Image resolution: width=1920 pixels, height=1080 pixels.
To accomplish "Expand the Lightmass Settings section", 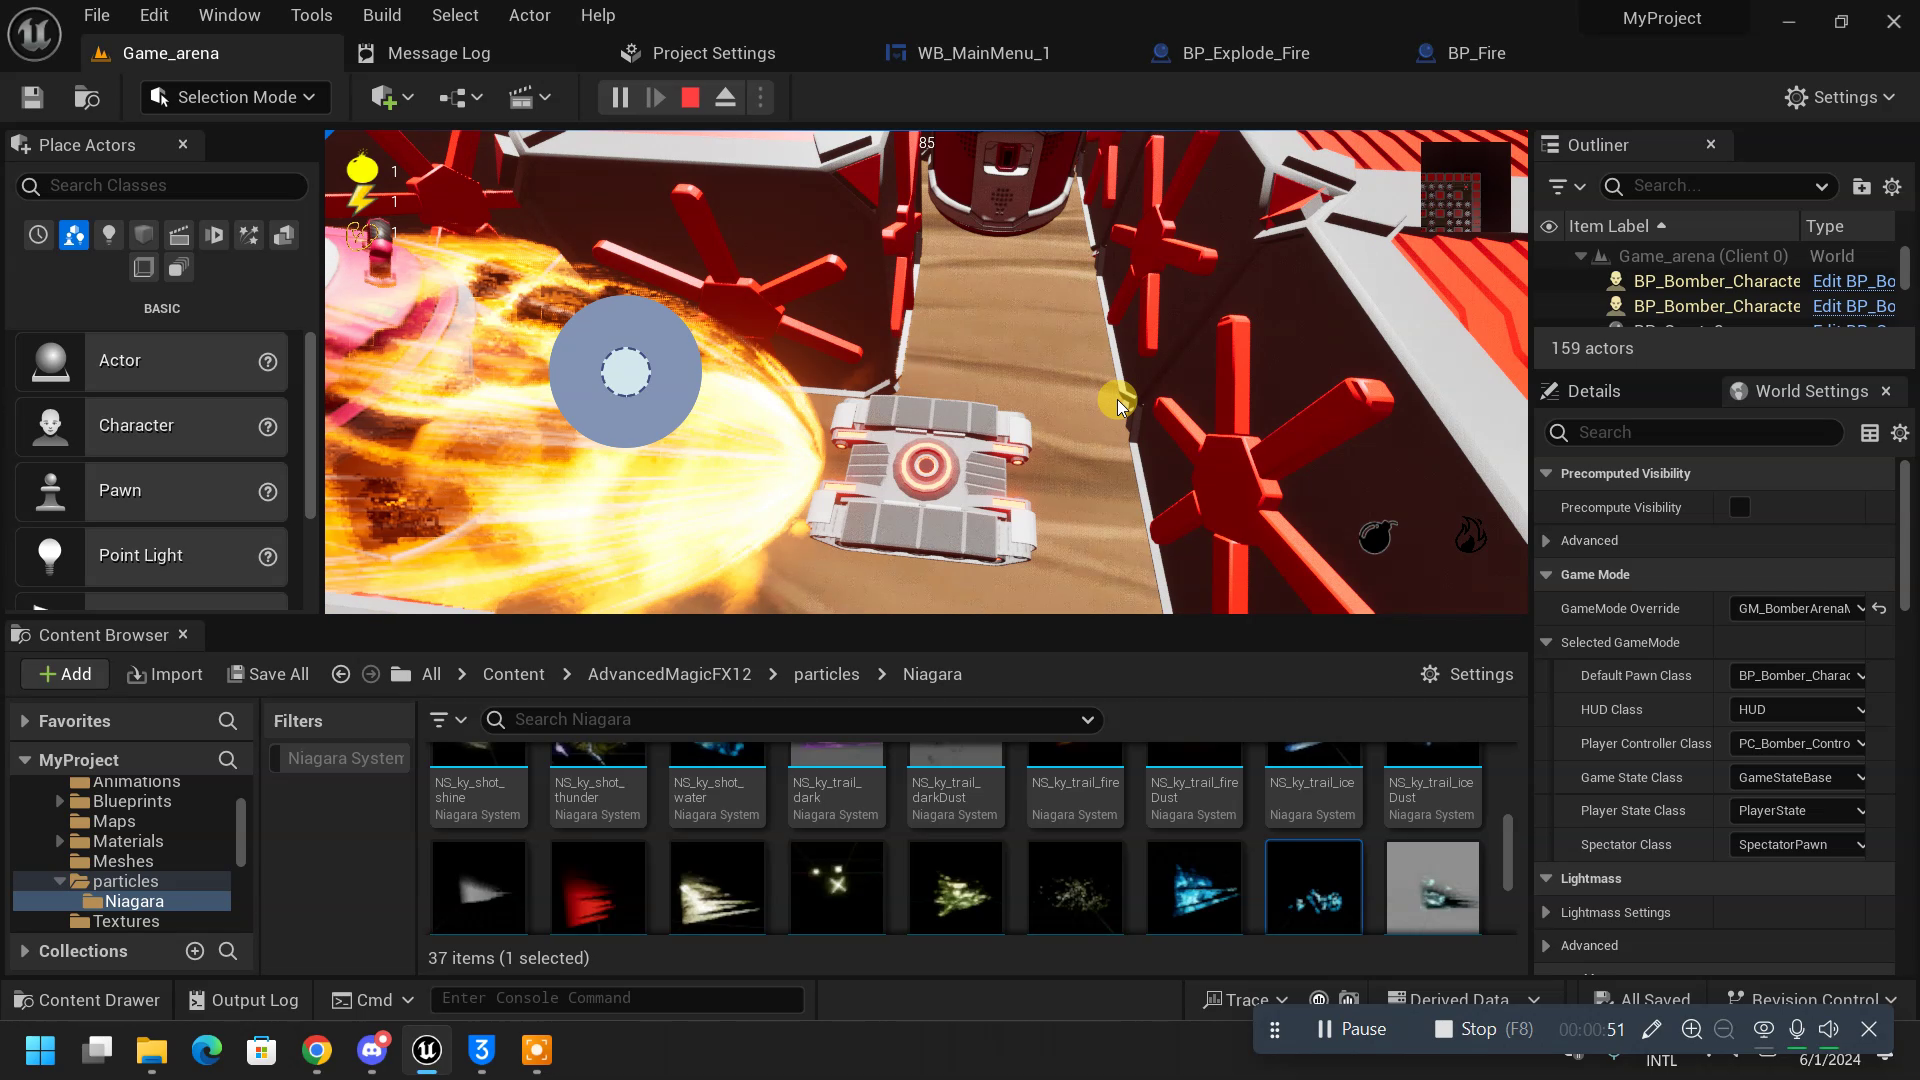I will tap(1547, 912).
